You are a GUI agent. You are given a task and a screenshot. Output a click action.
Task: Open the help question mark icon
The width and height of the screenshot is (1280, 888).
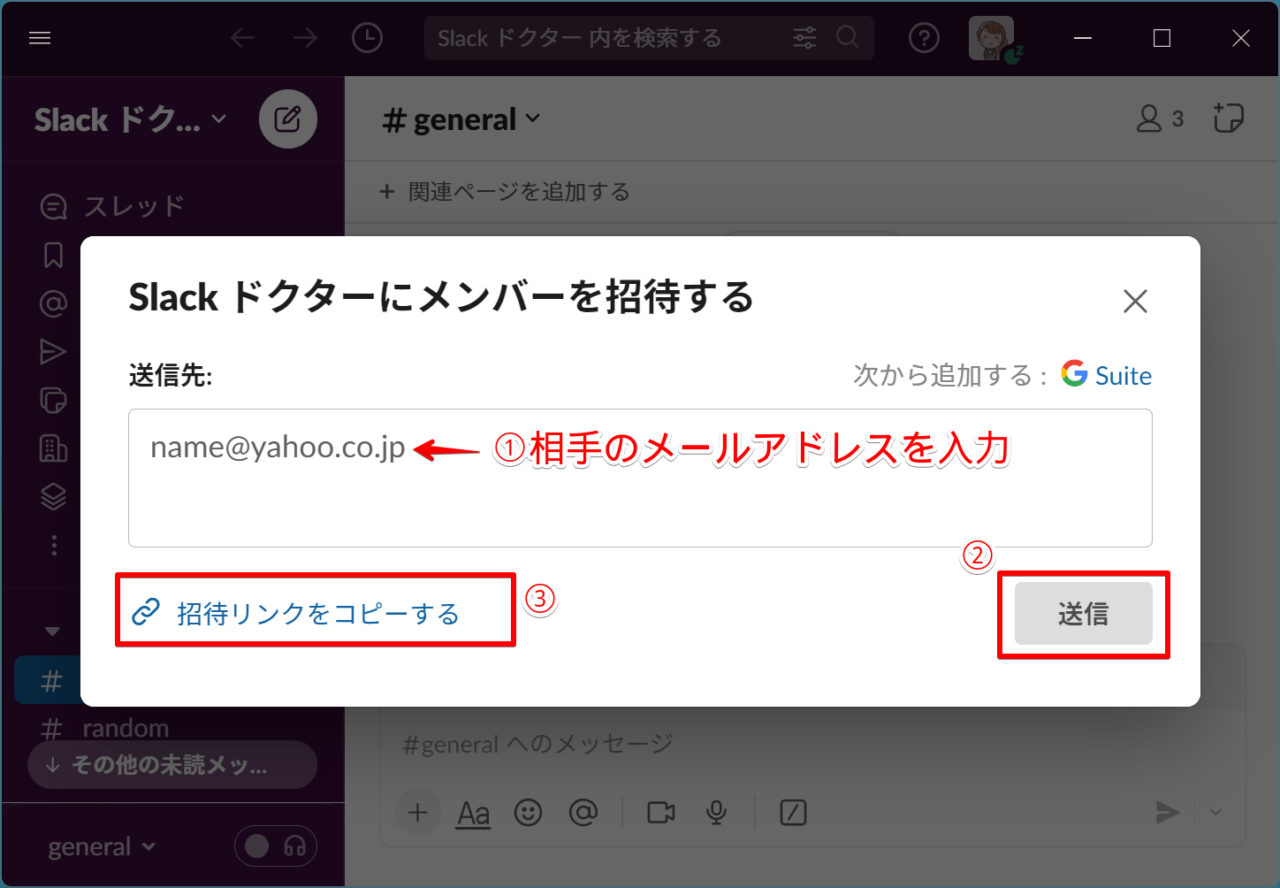coord(924,38)
